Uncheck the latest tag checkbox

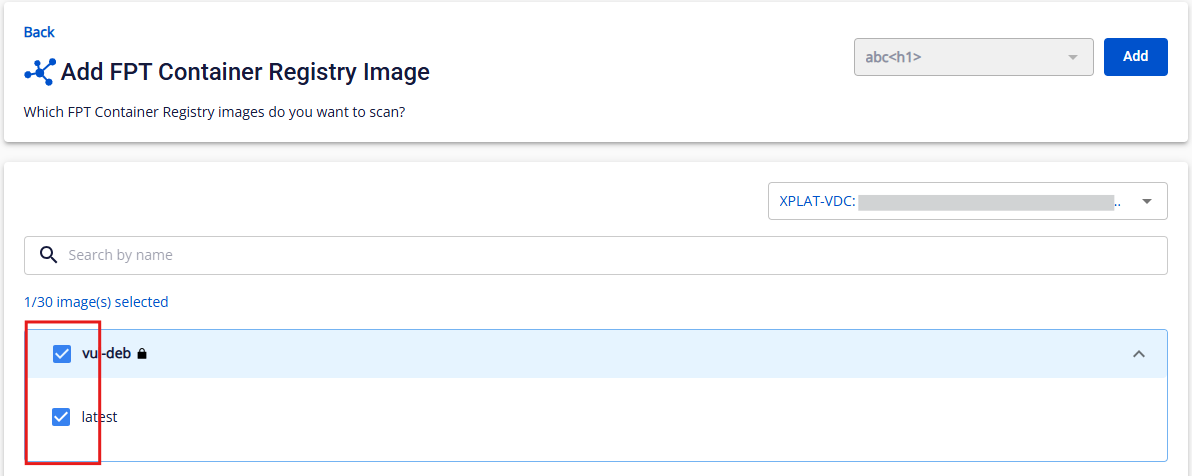[x=61, y=417]
